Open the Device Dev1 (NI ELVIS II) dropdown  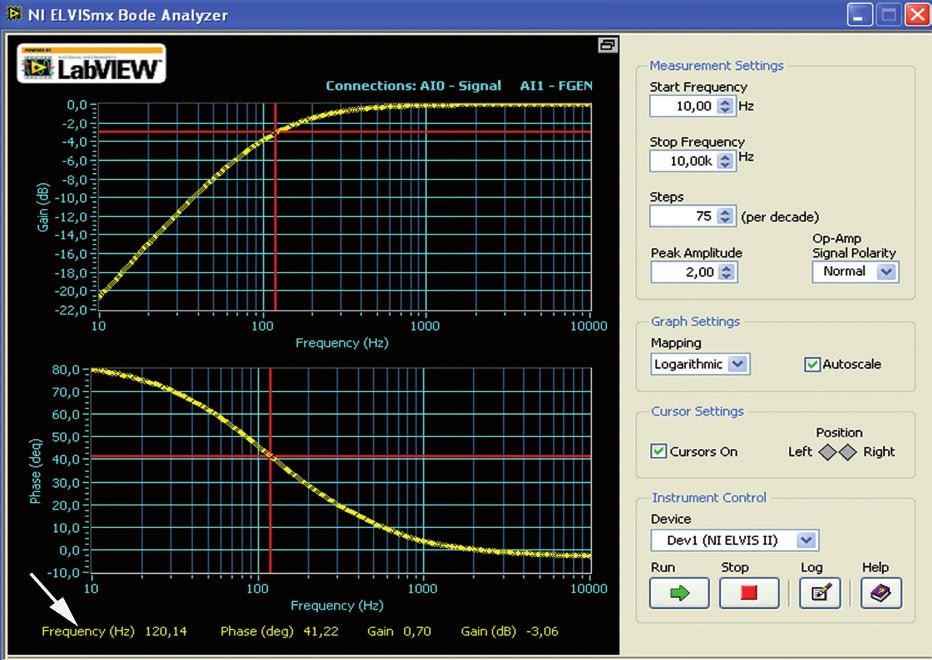point(735,540)
